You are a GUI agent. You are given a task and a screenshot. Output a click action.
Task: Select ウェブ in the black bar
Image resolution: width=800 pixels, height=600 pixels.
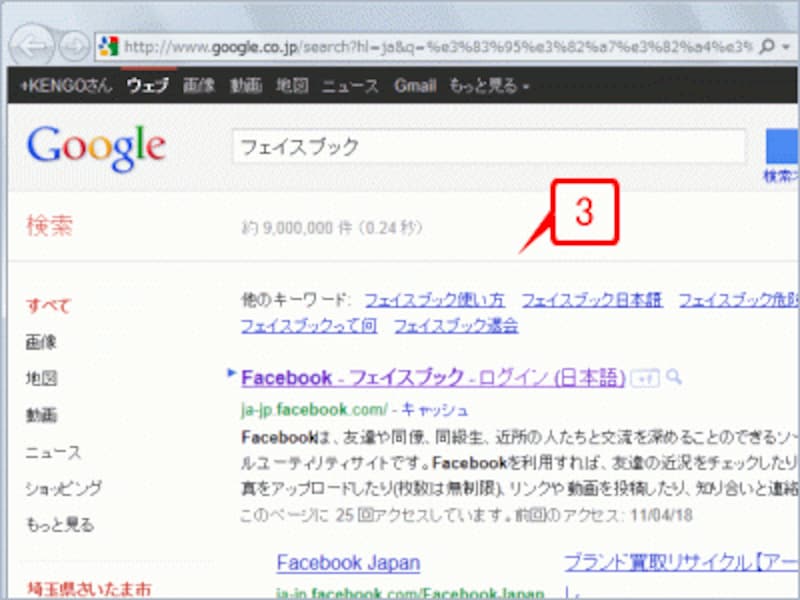coord(147,85)
